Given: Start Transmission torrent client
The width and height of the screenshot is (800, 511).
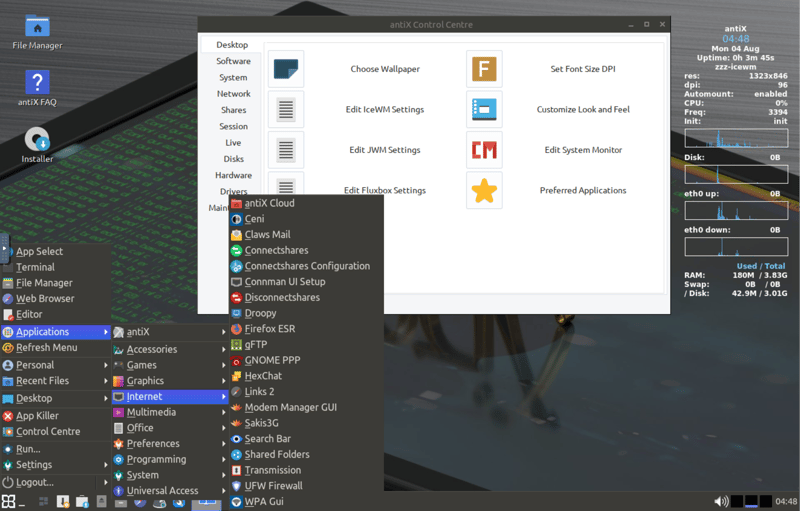Looking at the screenshot, I should (272, 470).
